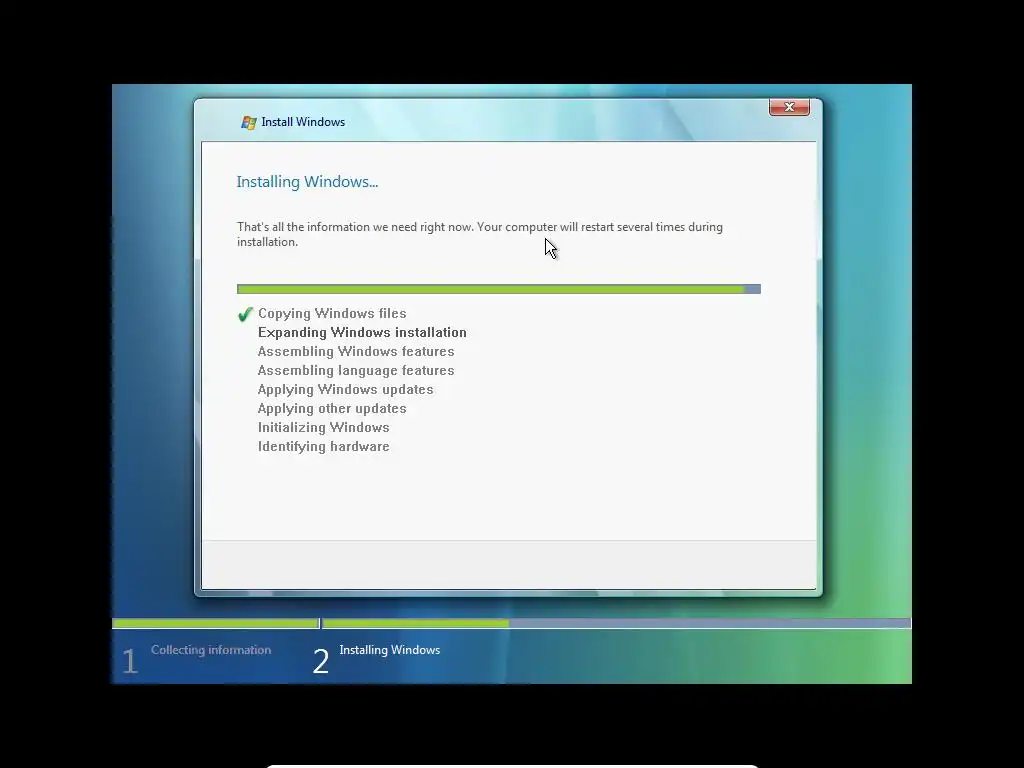Click "Collecting information" stage label
The image size is (1024, 768).
[x=211, y=650]
